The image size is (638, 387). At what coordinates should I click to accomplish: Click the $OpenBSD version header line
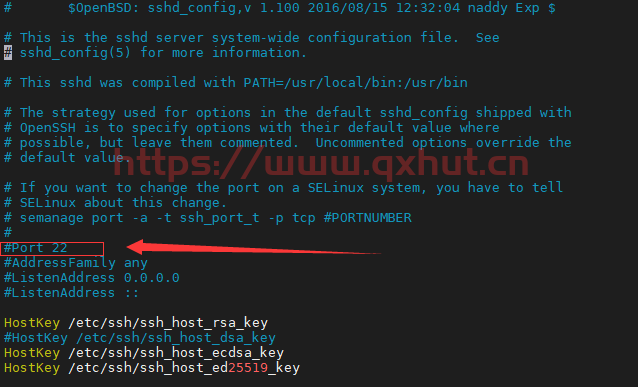click(x=280, y=8)
